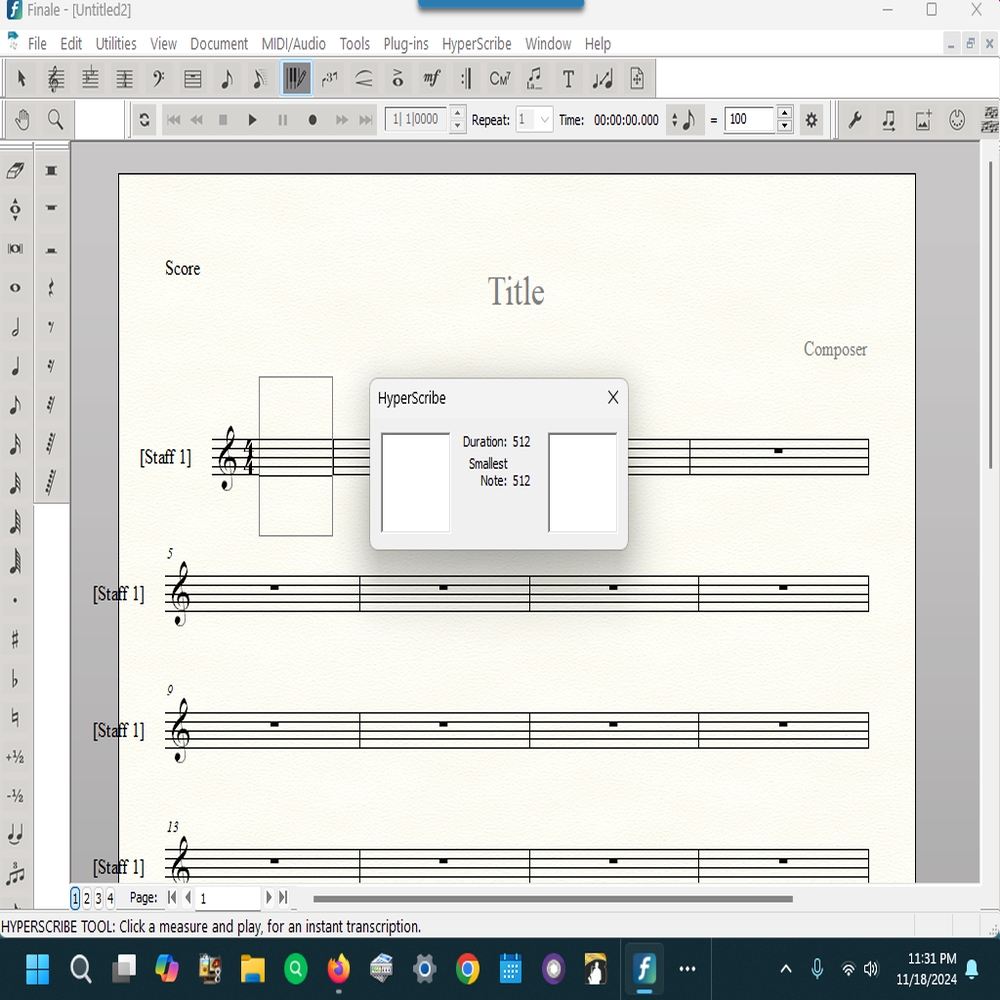Select the Selection arrow tool

22,79
